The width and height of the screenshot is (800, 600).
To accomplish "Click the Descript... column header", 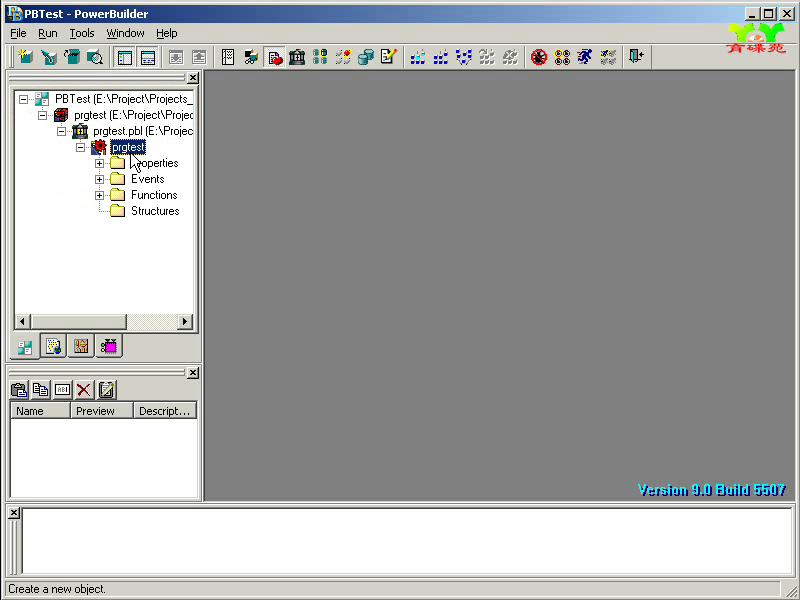I will pyautogui.click(x=165, y=411).
